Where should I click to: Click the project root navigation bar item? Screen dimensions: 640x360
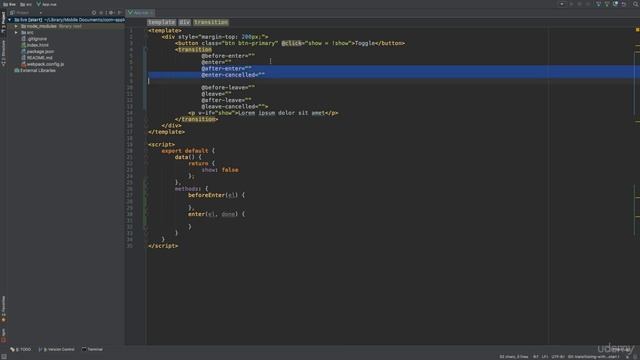coord(9,4)
